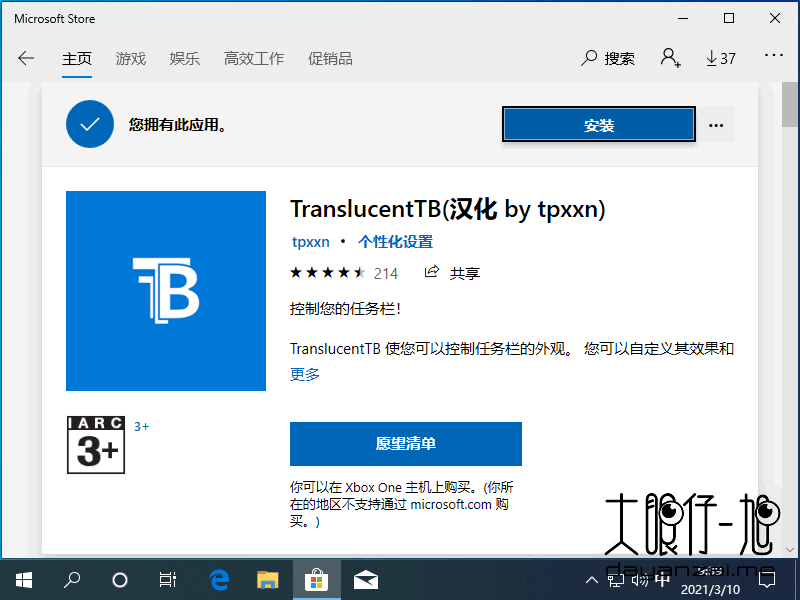Screen dimensions: 800x600
Task: Show hidden tray icons chevron
Action: (x=591, y=580)
